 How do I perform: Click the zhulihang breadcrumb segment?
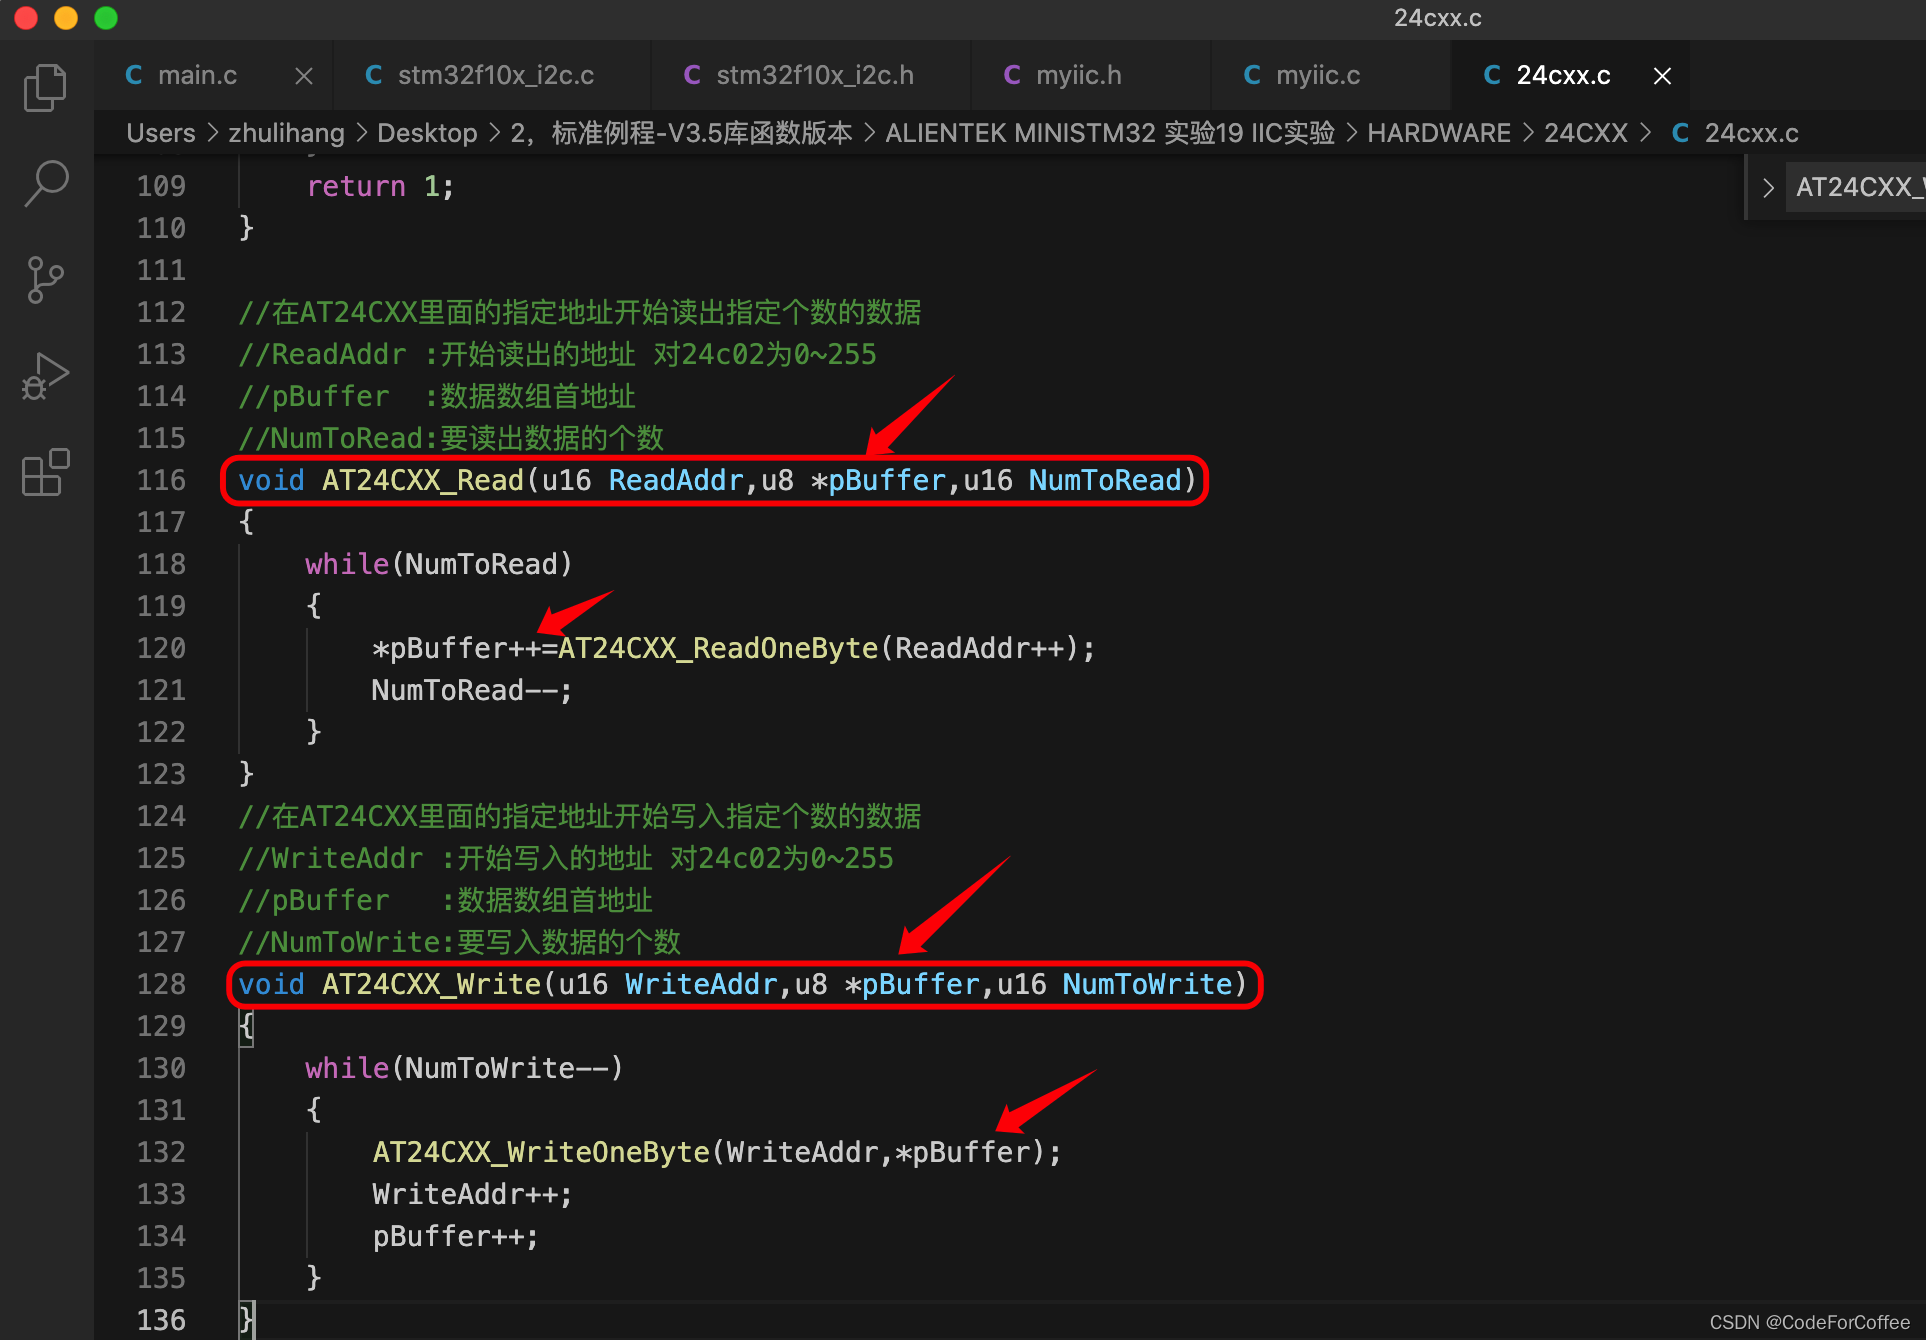coord(286,133)
